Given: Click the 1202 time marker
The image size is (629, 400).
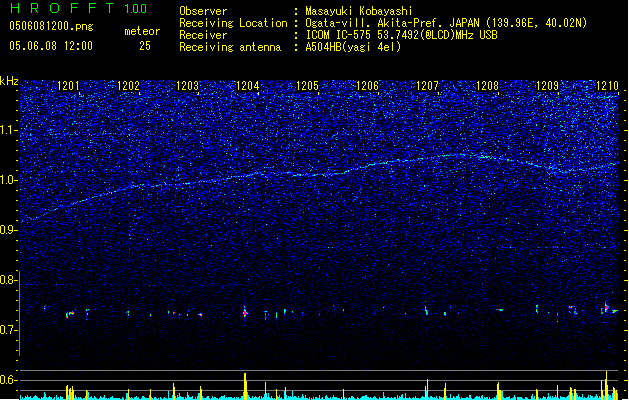Looking at the screenshot, I should (x=128, y=86).
